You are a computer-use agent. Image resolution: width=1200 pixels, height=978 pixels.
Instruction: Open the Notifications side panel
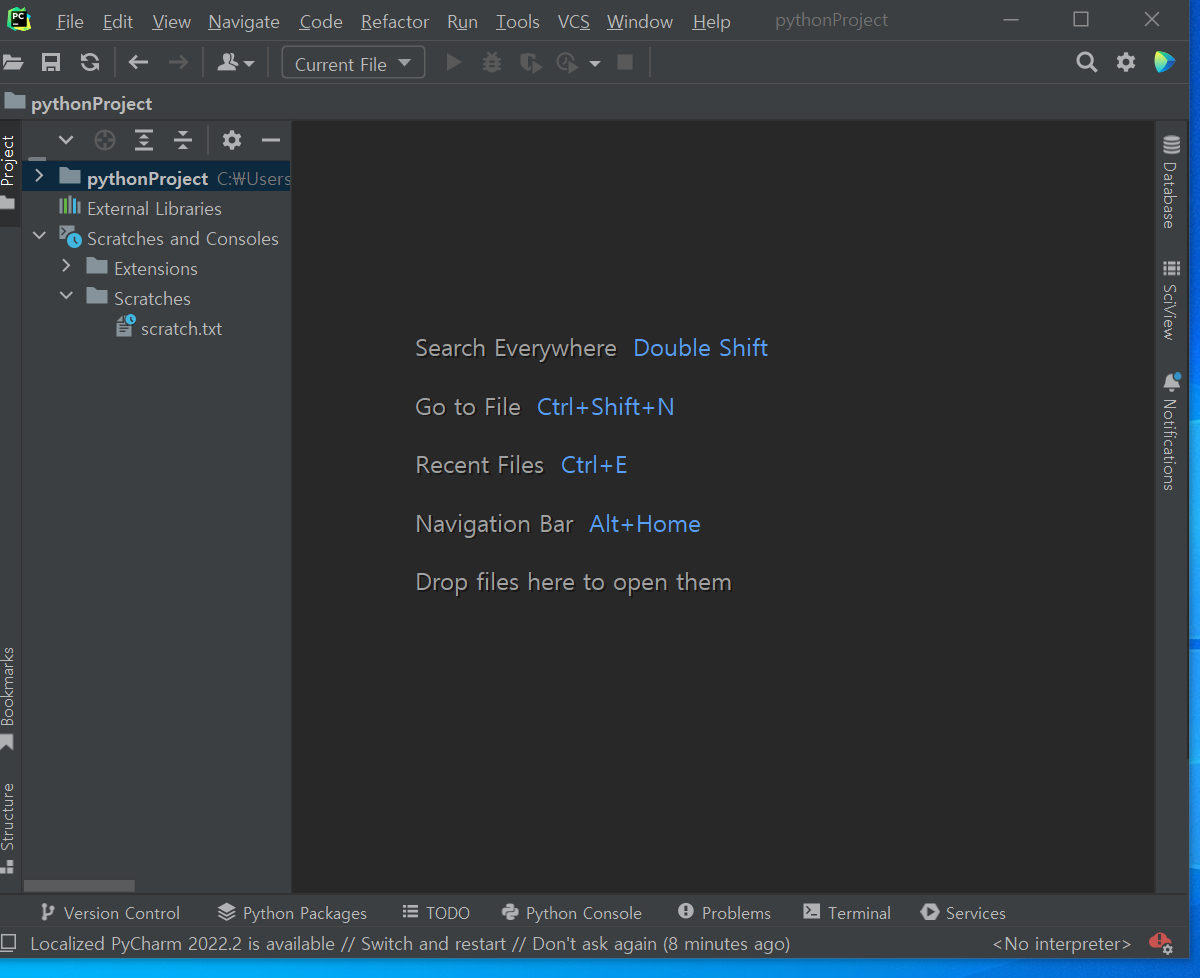1170,432
